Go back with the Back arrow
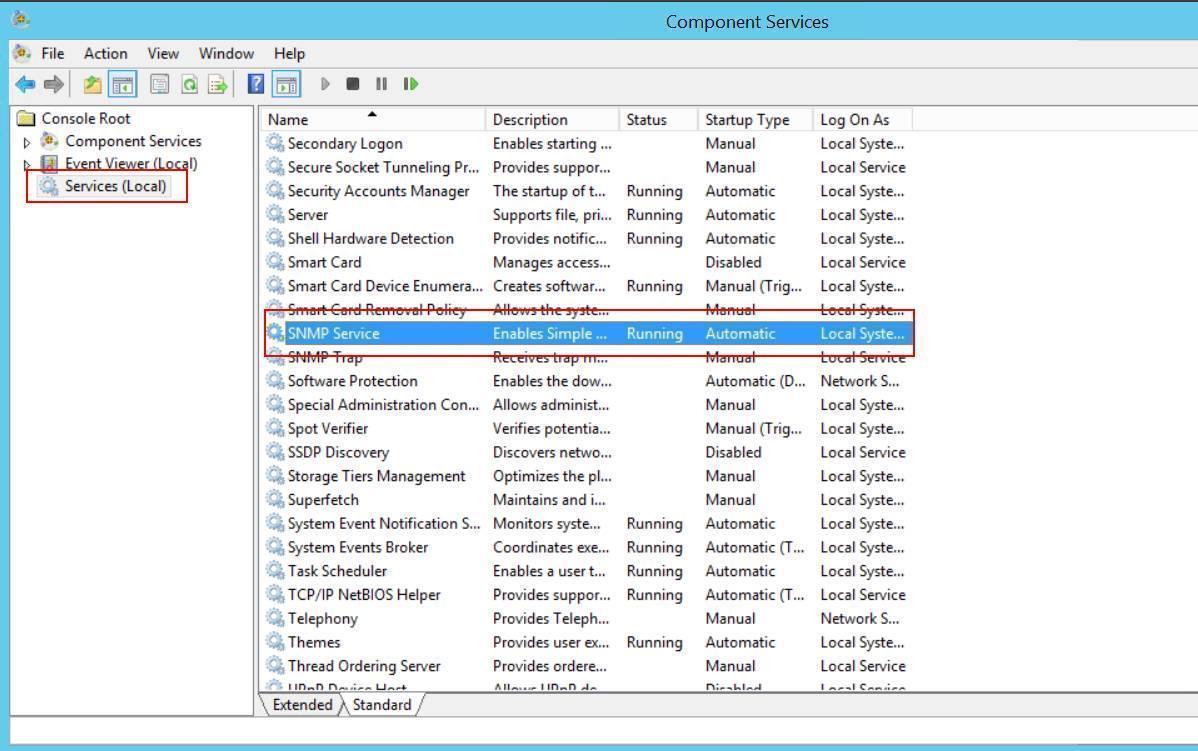Image resolution: width=1198 pixels, height=751 pixels. (25, 84)
